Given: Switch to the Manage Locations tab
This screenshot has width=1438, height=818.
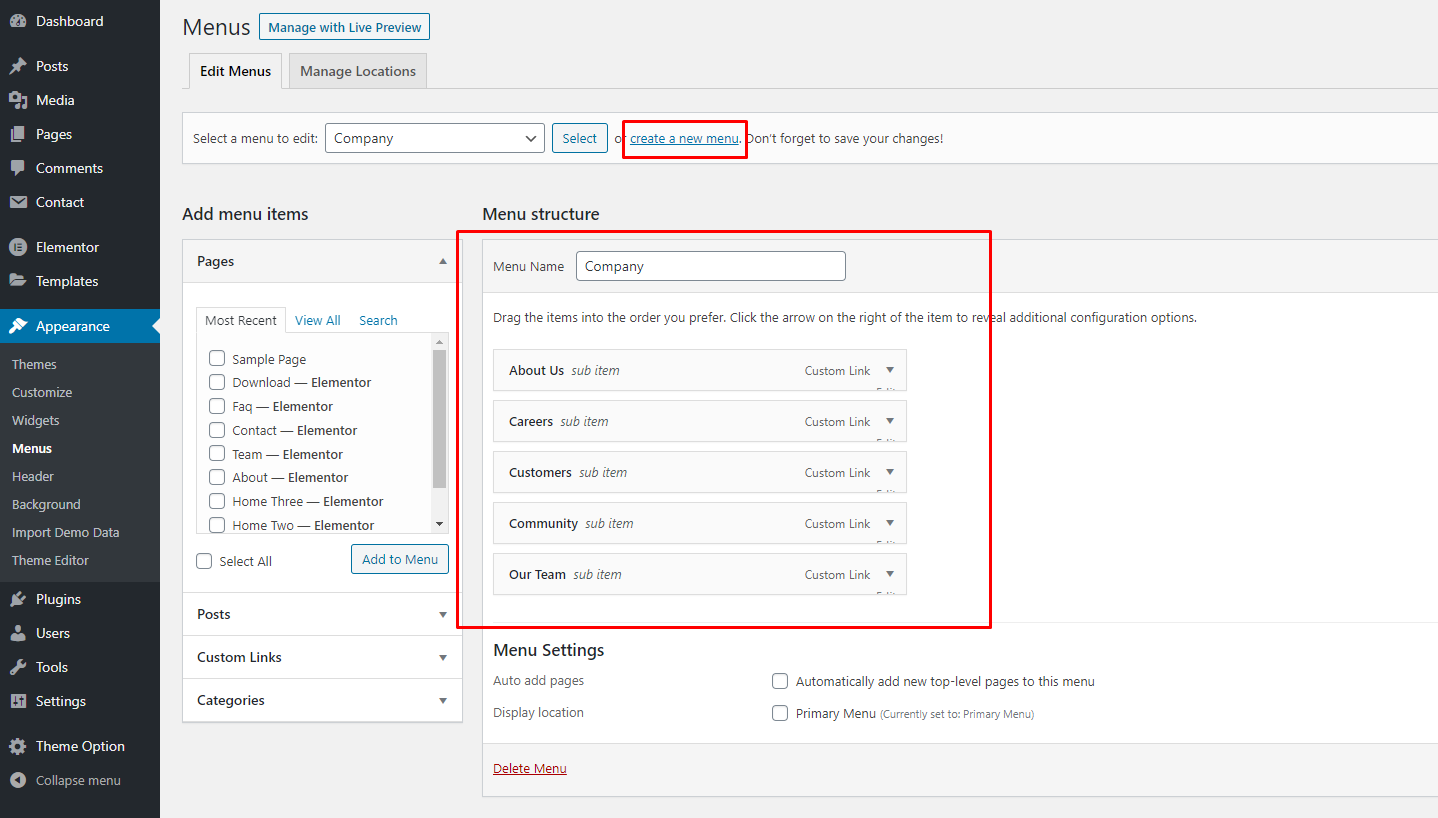Looking at the screenshot, I should tap(357, 71).
